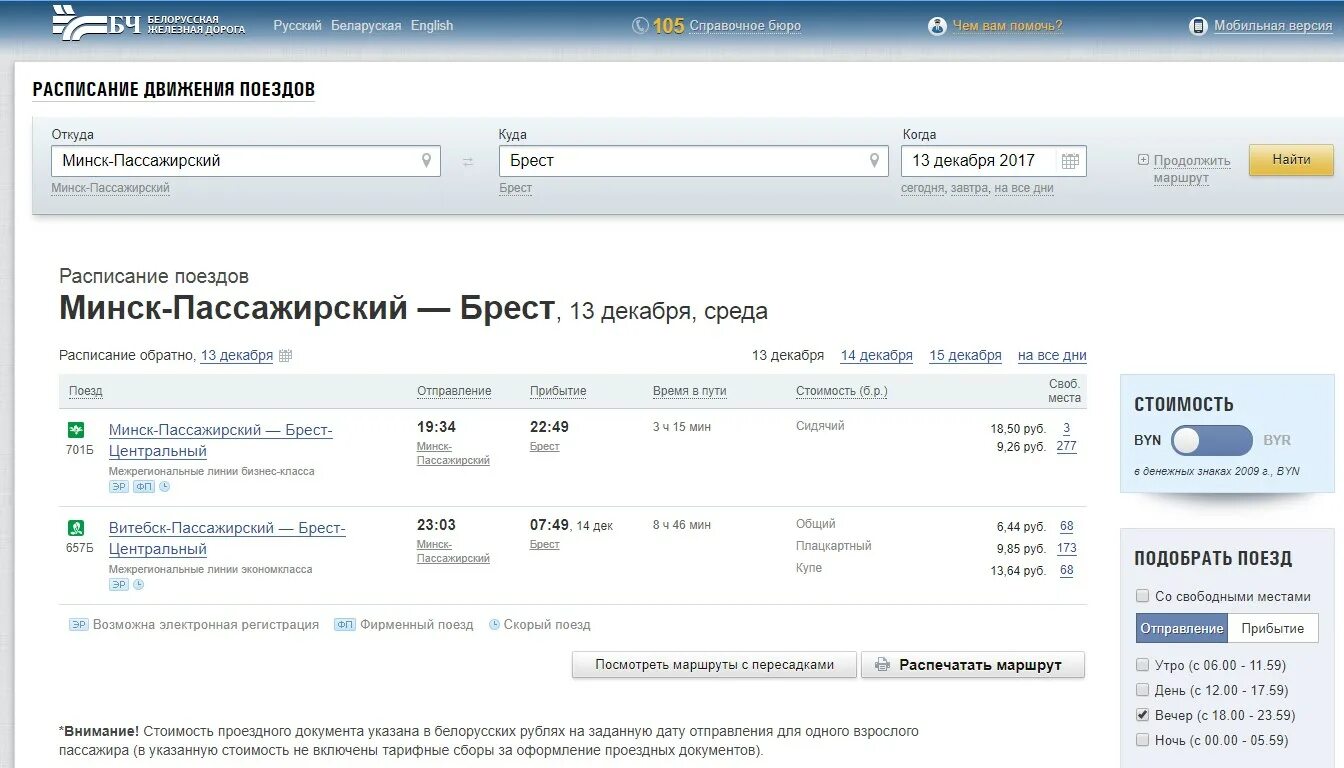Image resolution: width=1344 pixels, height=768 pixels.
Task: Open Минск-Пассажирский — Брест-Центральный train link
Action: [x=220, y=440]
